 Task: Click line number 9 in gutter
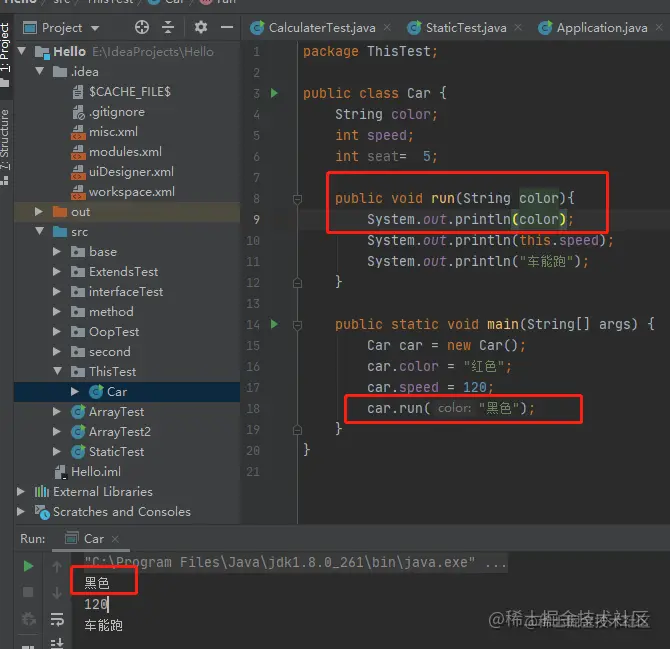tap(256, 220)
